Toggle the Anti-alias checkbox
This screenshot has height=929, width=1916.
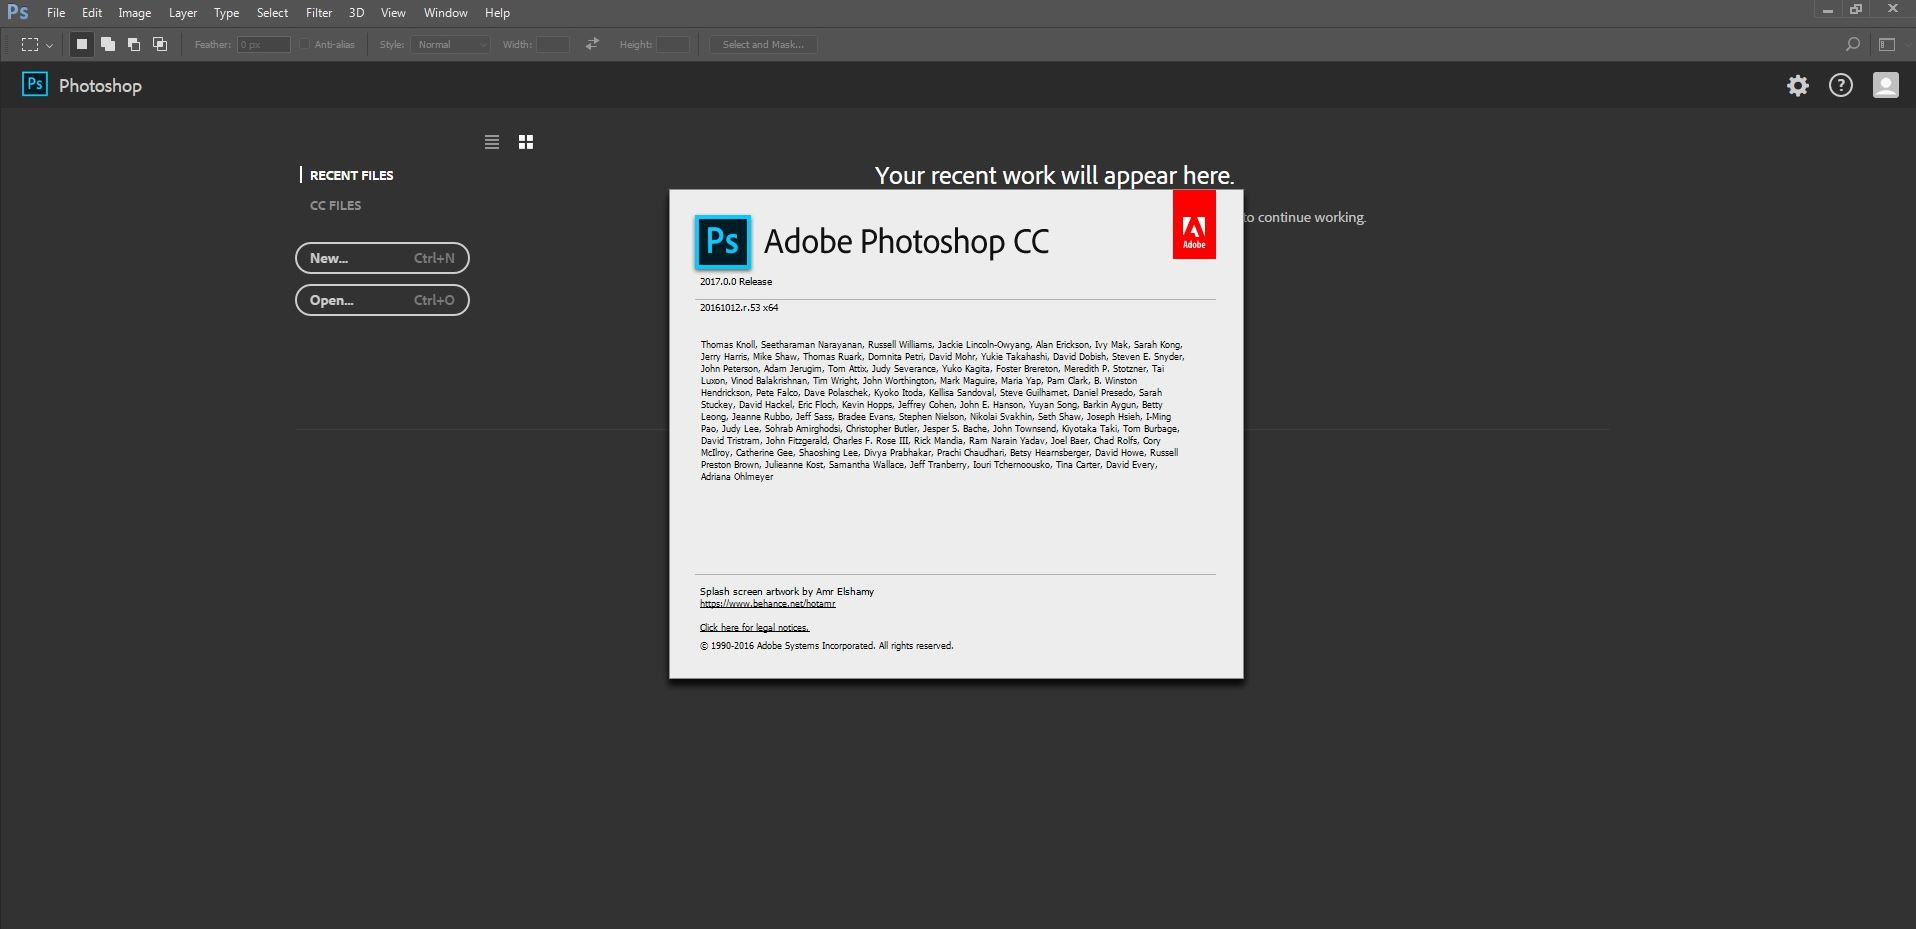click(304, 44)
